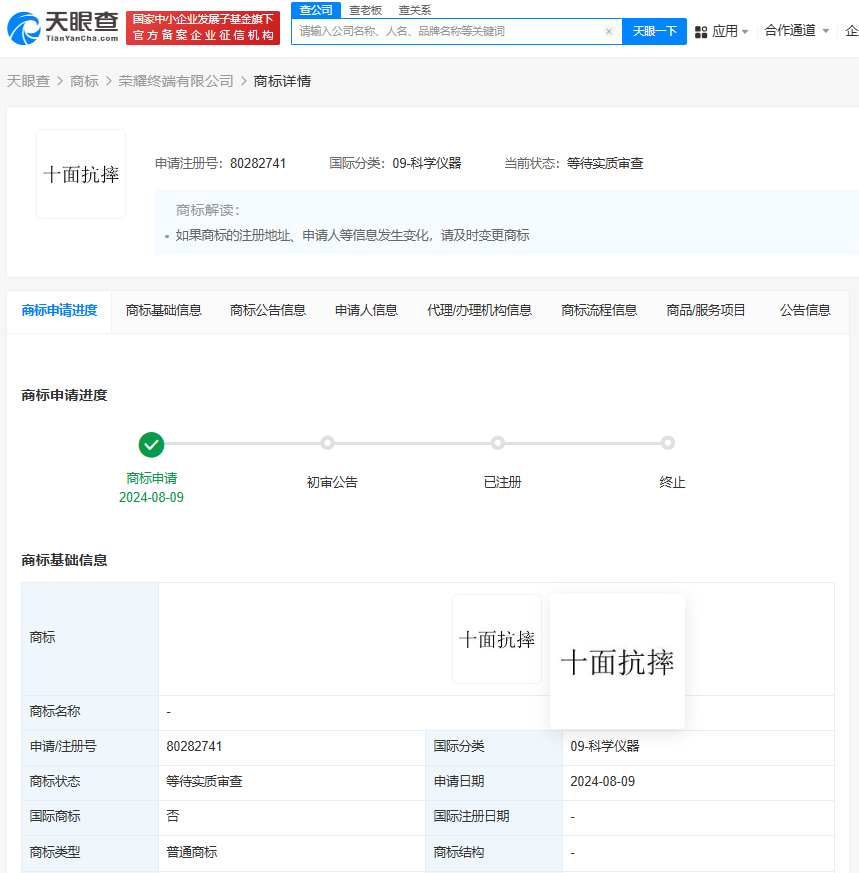Expand the 合作通道 dropdown
Image resolution: width=859 pixels, height=873 pixels.
792,30
